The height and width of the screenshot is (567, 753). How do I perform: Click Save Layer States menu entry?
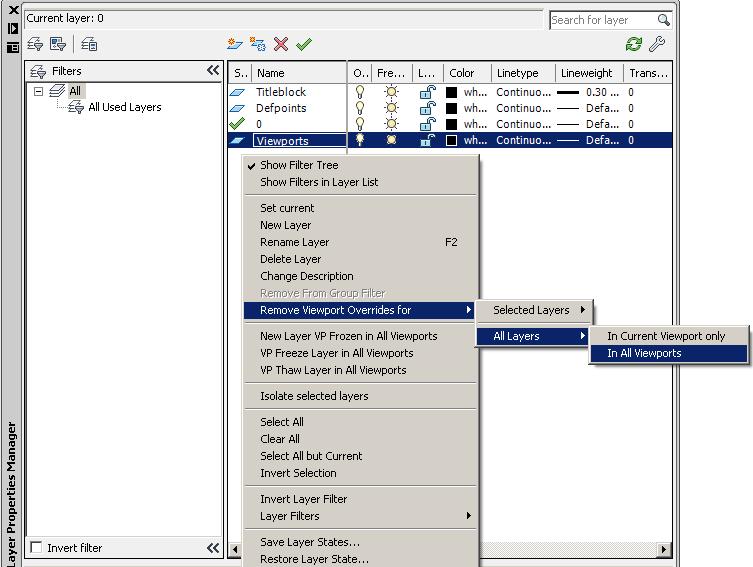click(360, 542)
